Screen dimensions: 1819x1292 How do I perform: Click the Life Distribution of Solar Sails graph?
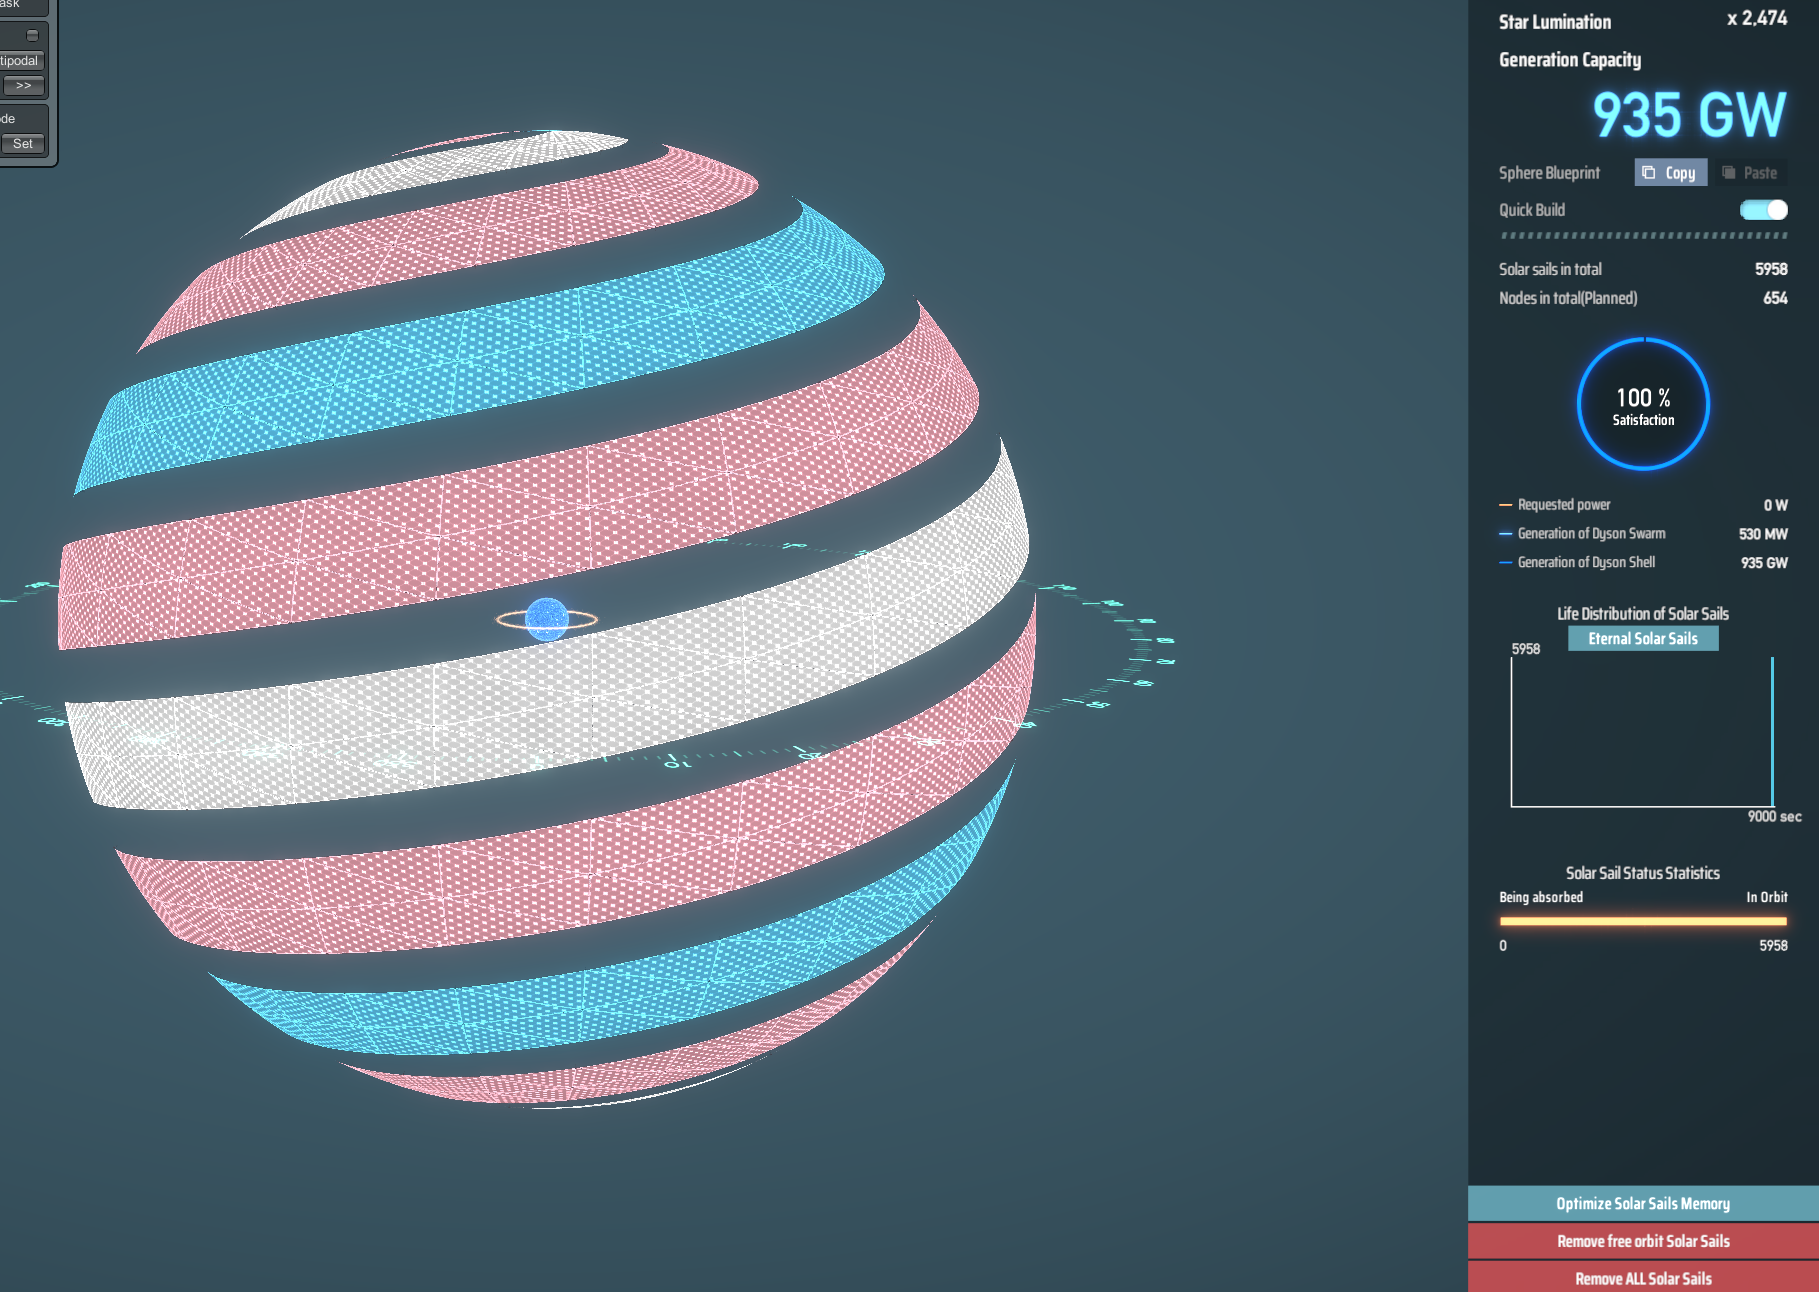point(1642,732)
